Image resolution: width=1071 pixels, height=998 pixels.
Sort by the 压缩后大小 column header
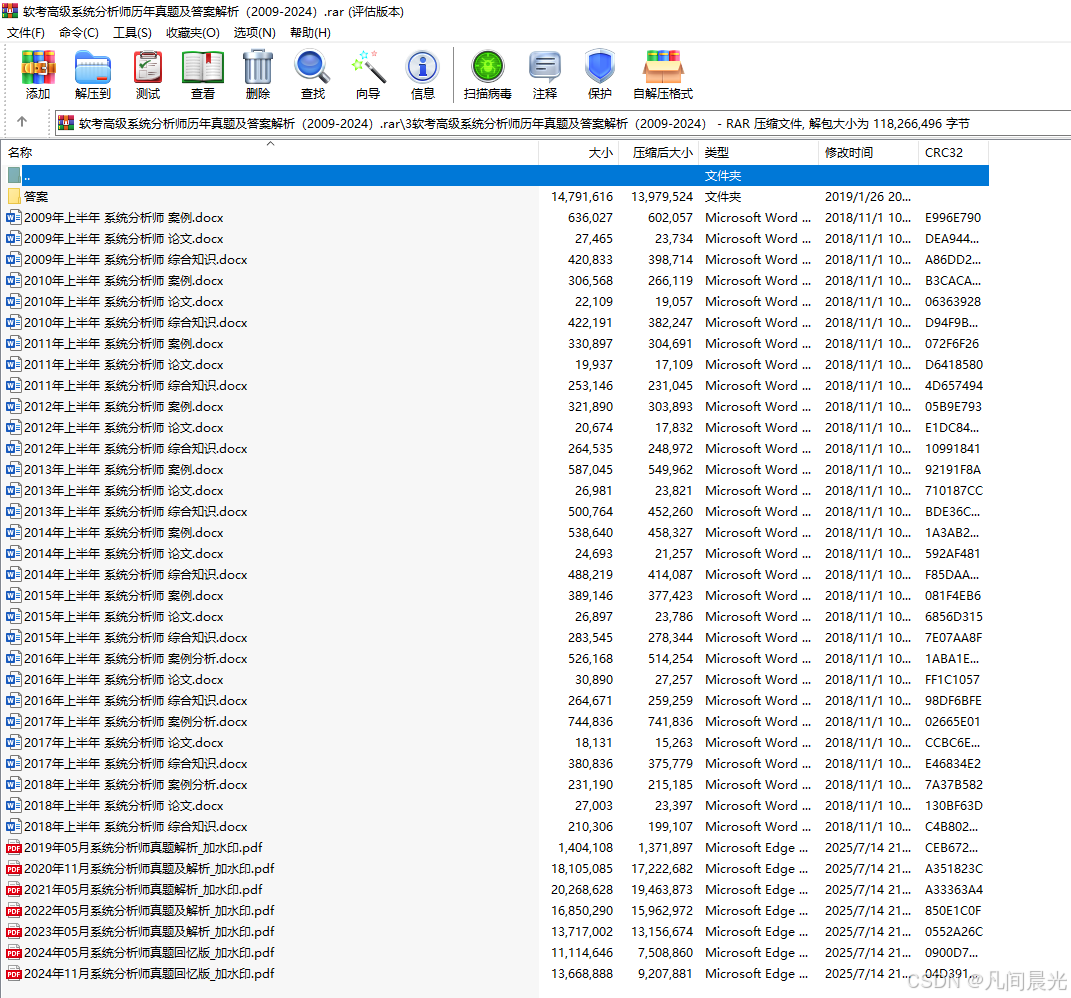pyautogui.click(x=658, y=153)
